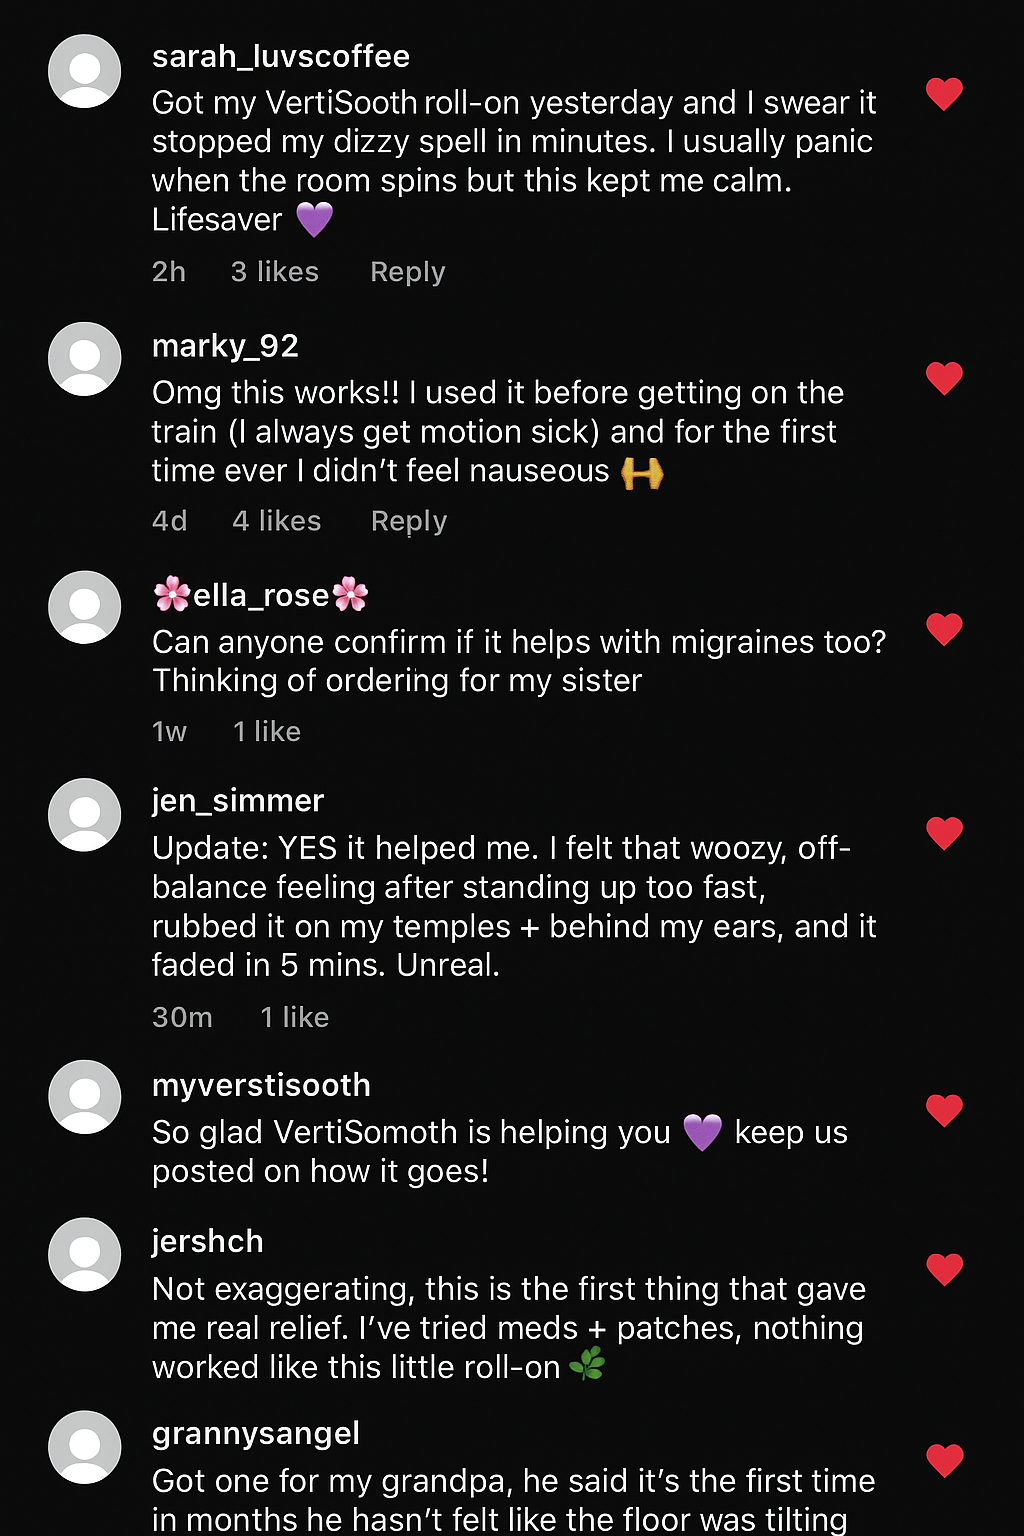1024x1536 pixels.
Task: View 3 likes on sarah's comment
Action: point(274,272)
